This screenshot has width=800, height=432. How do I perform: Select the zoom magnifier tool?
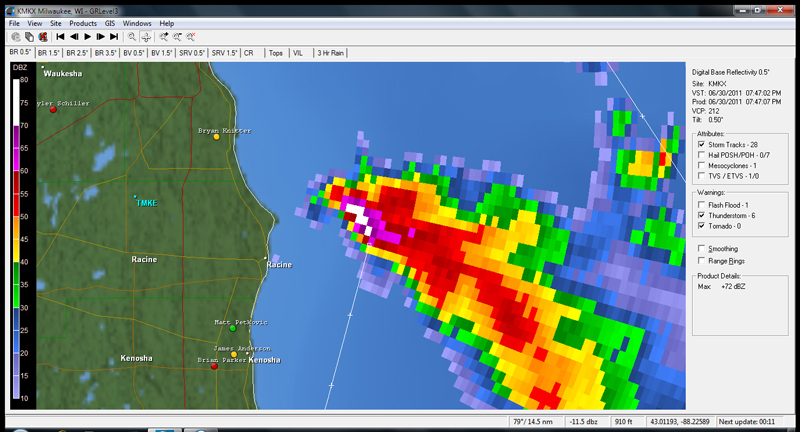point(132,37)
